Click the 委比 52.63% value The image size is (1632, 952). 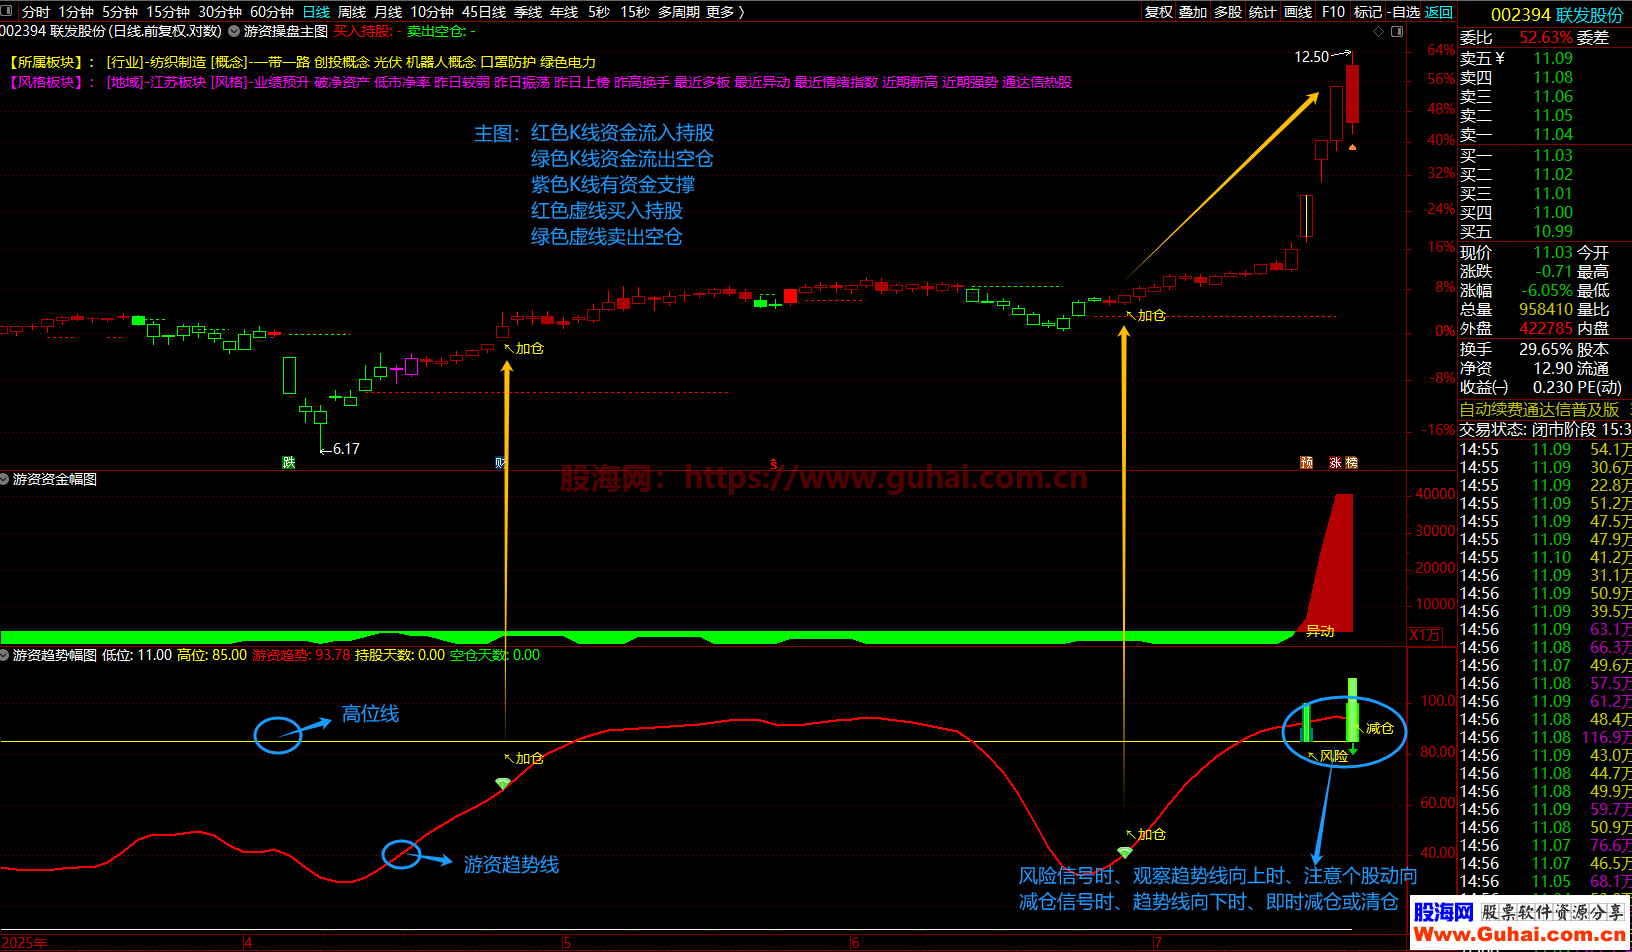1546,38
